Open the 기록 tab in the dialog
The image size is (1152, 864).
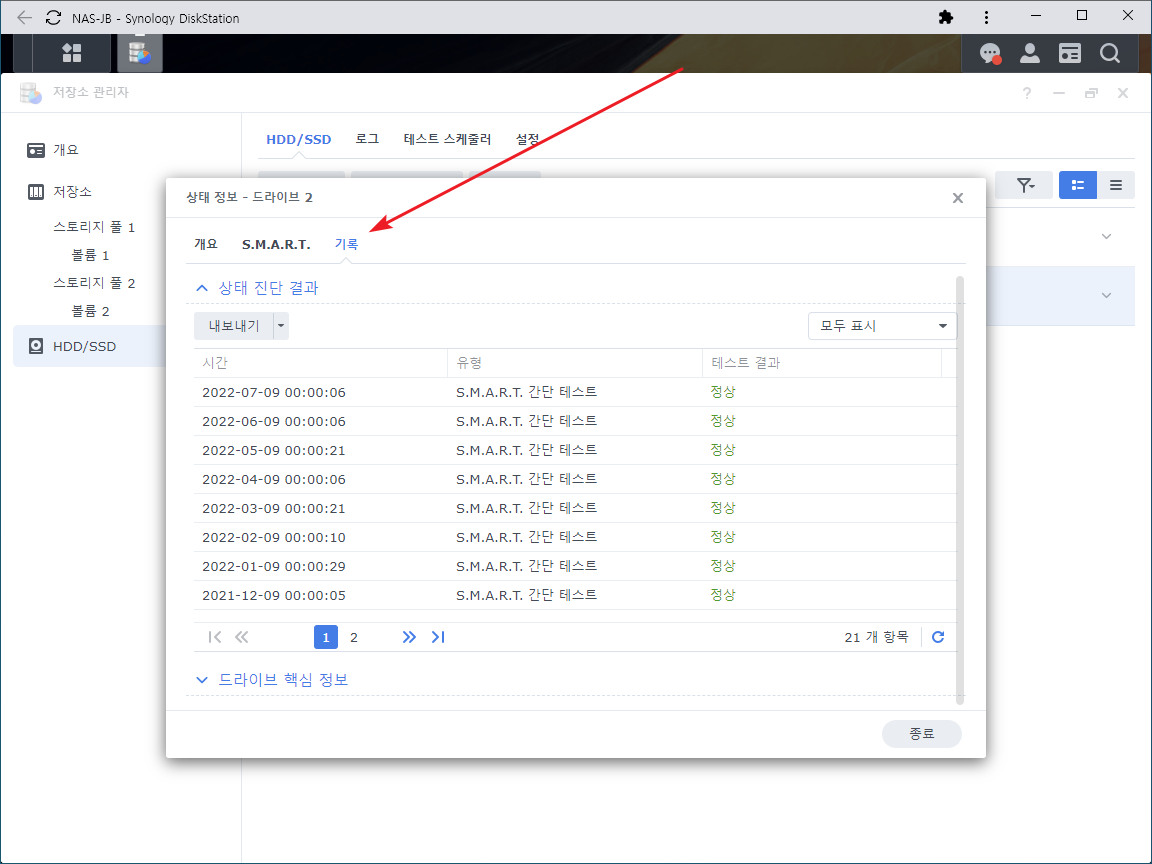[347, 244]
